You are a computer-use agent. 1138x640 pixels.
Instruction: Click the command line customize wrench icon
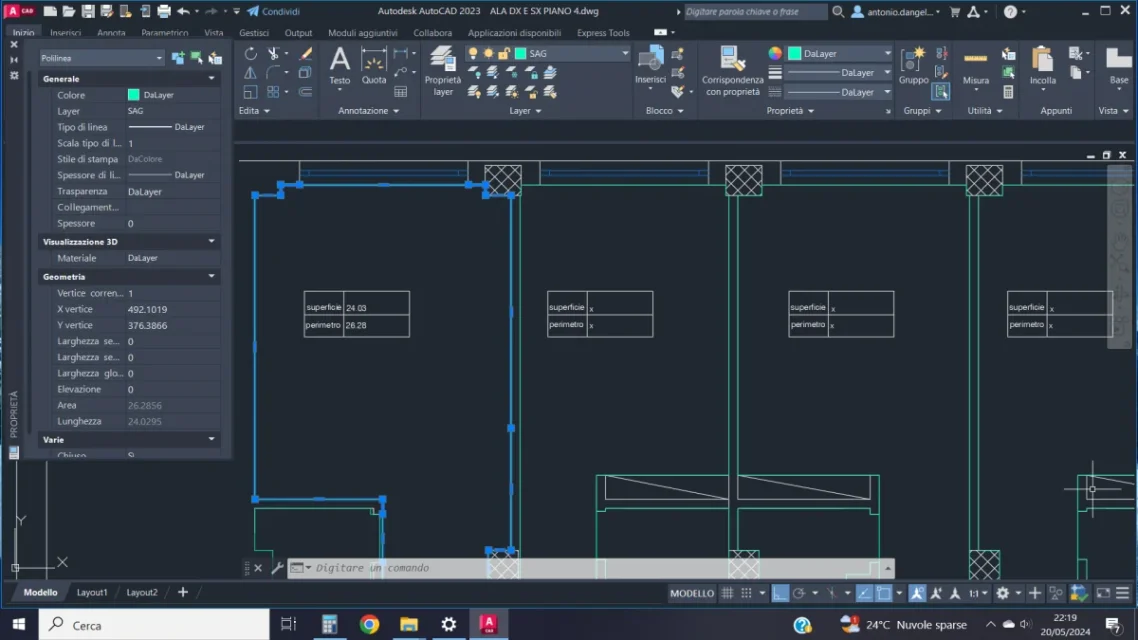click(277, 568)
